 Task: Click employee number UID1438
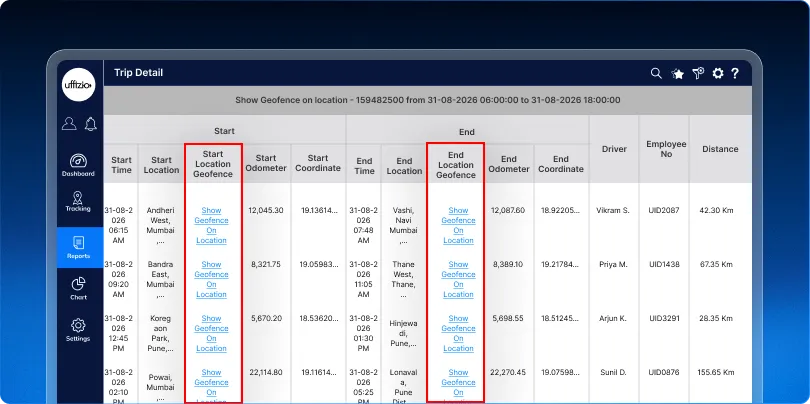(664, 264)
